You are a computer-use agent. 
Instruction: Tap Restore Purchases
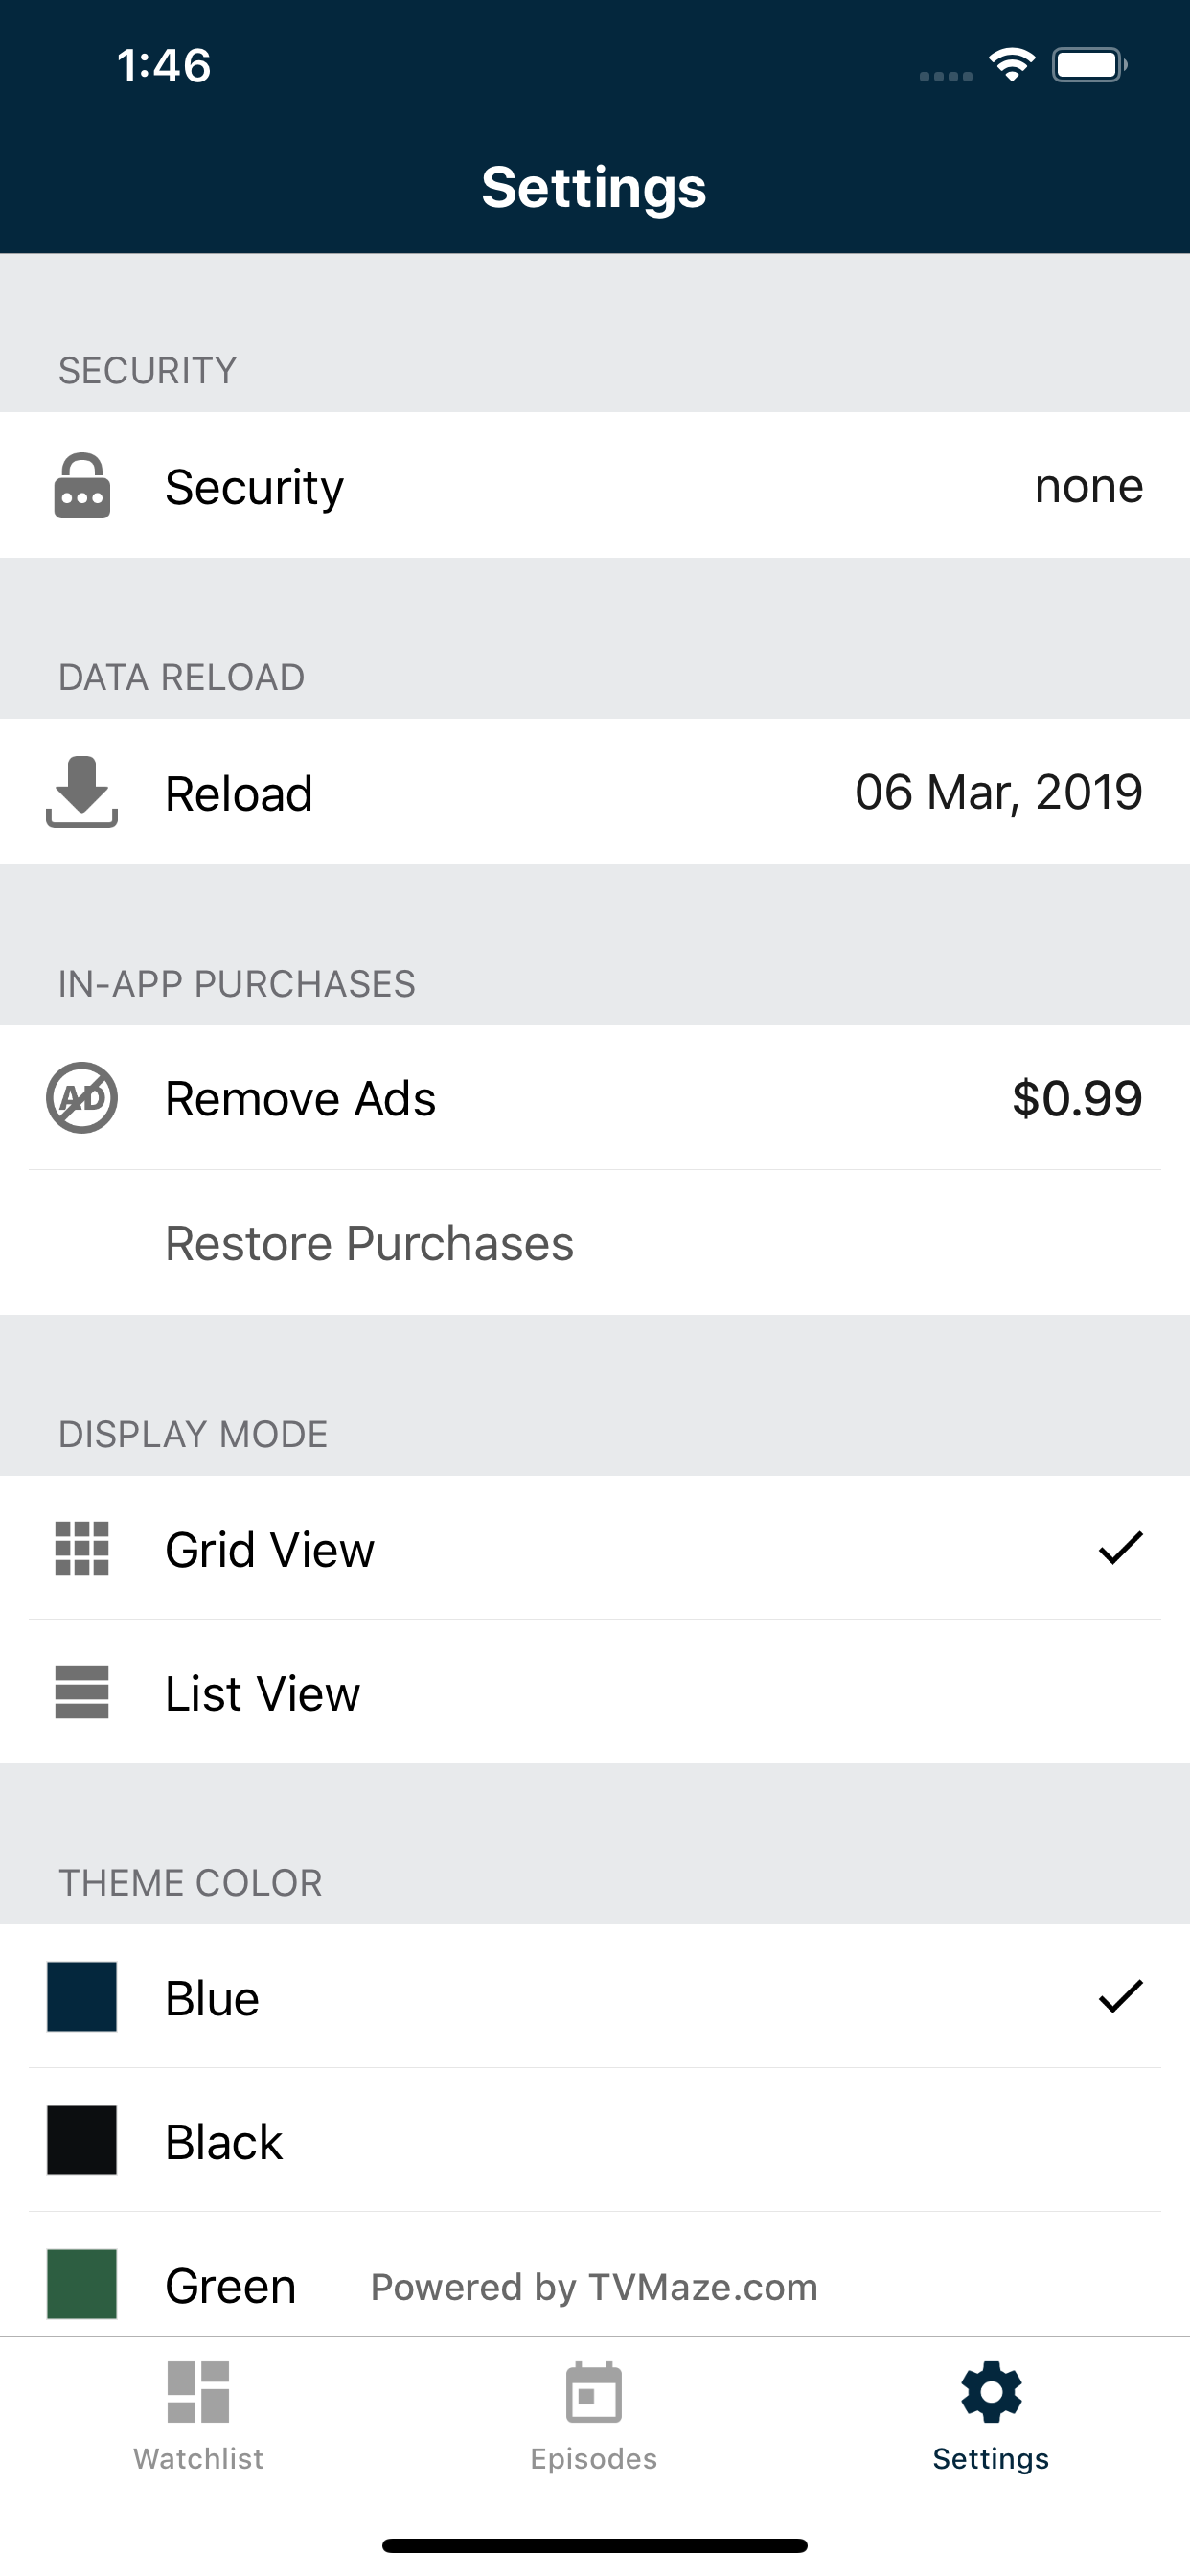coord(369,1243)
